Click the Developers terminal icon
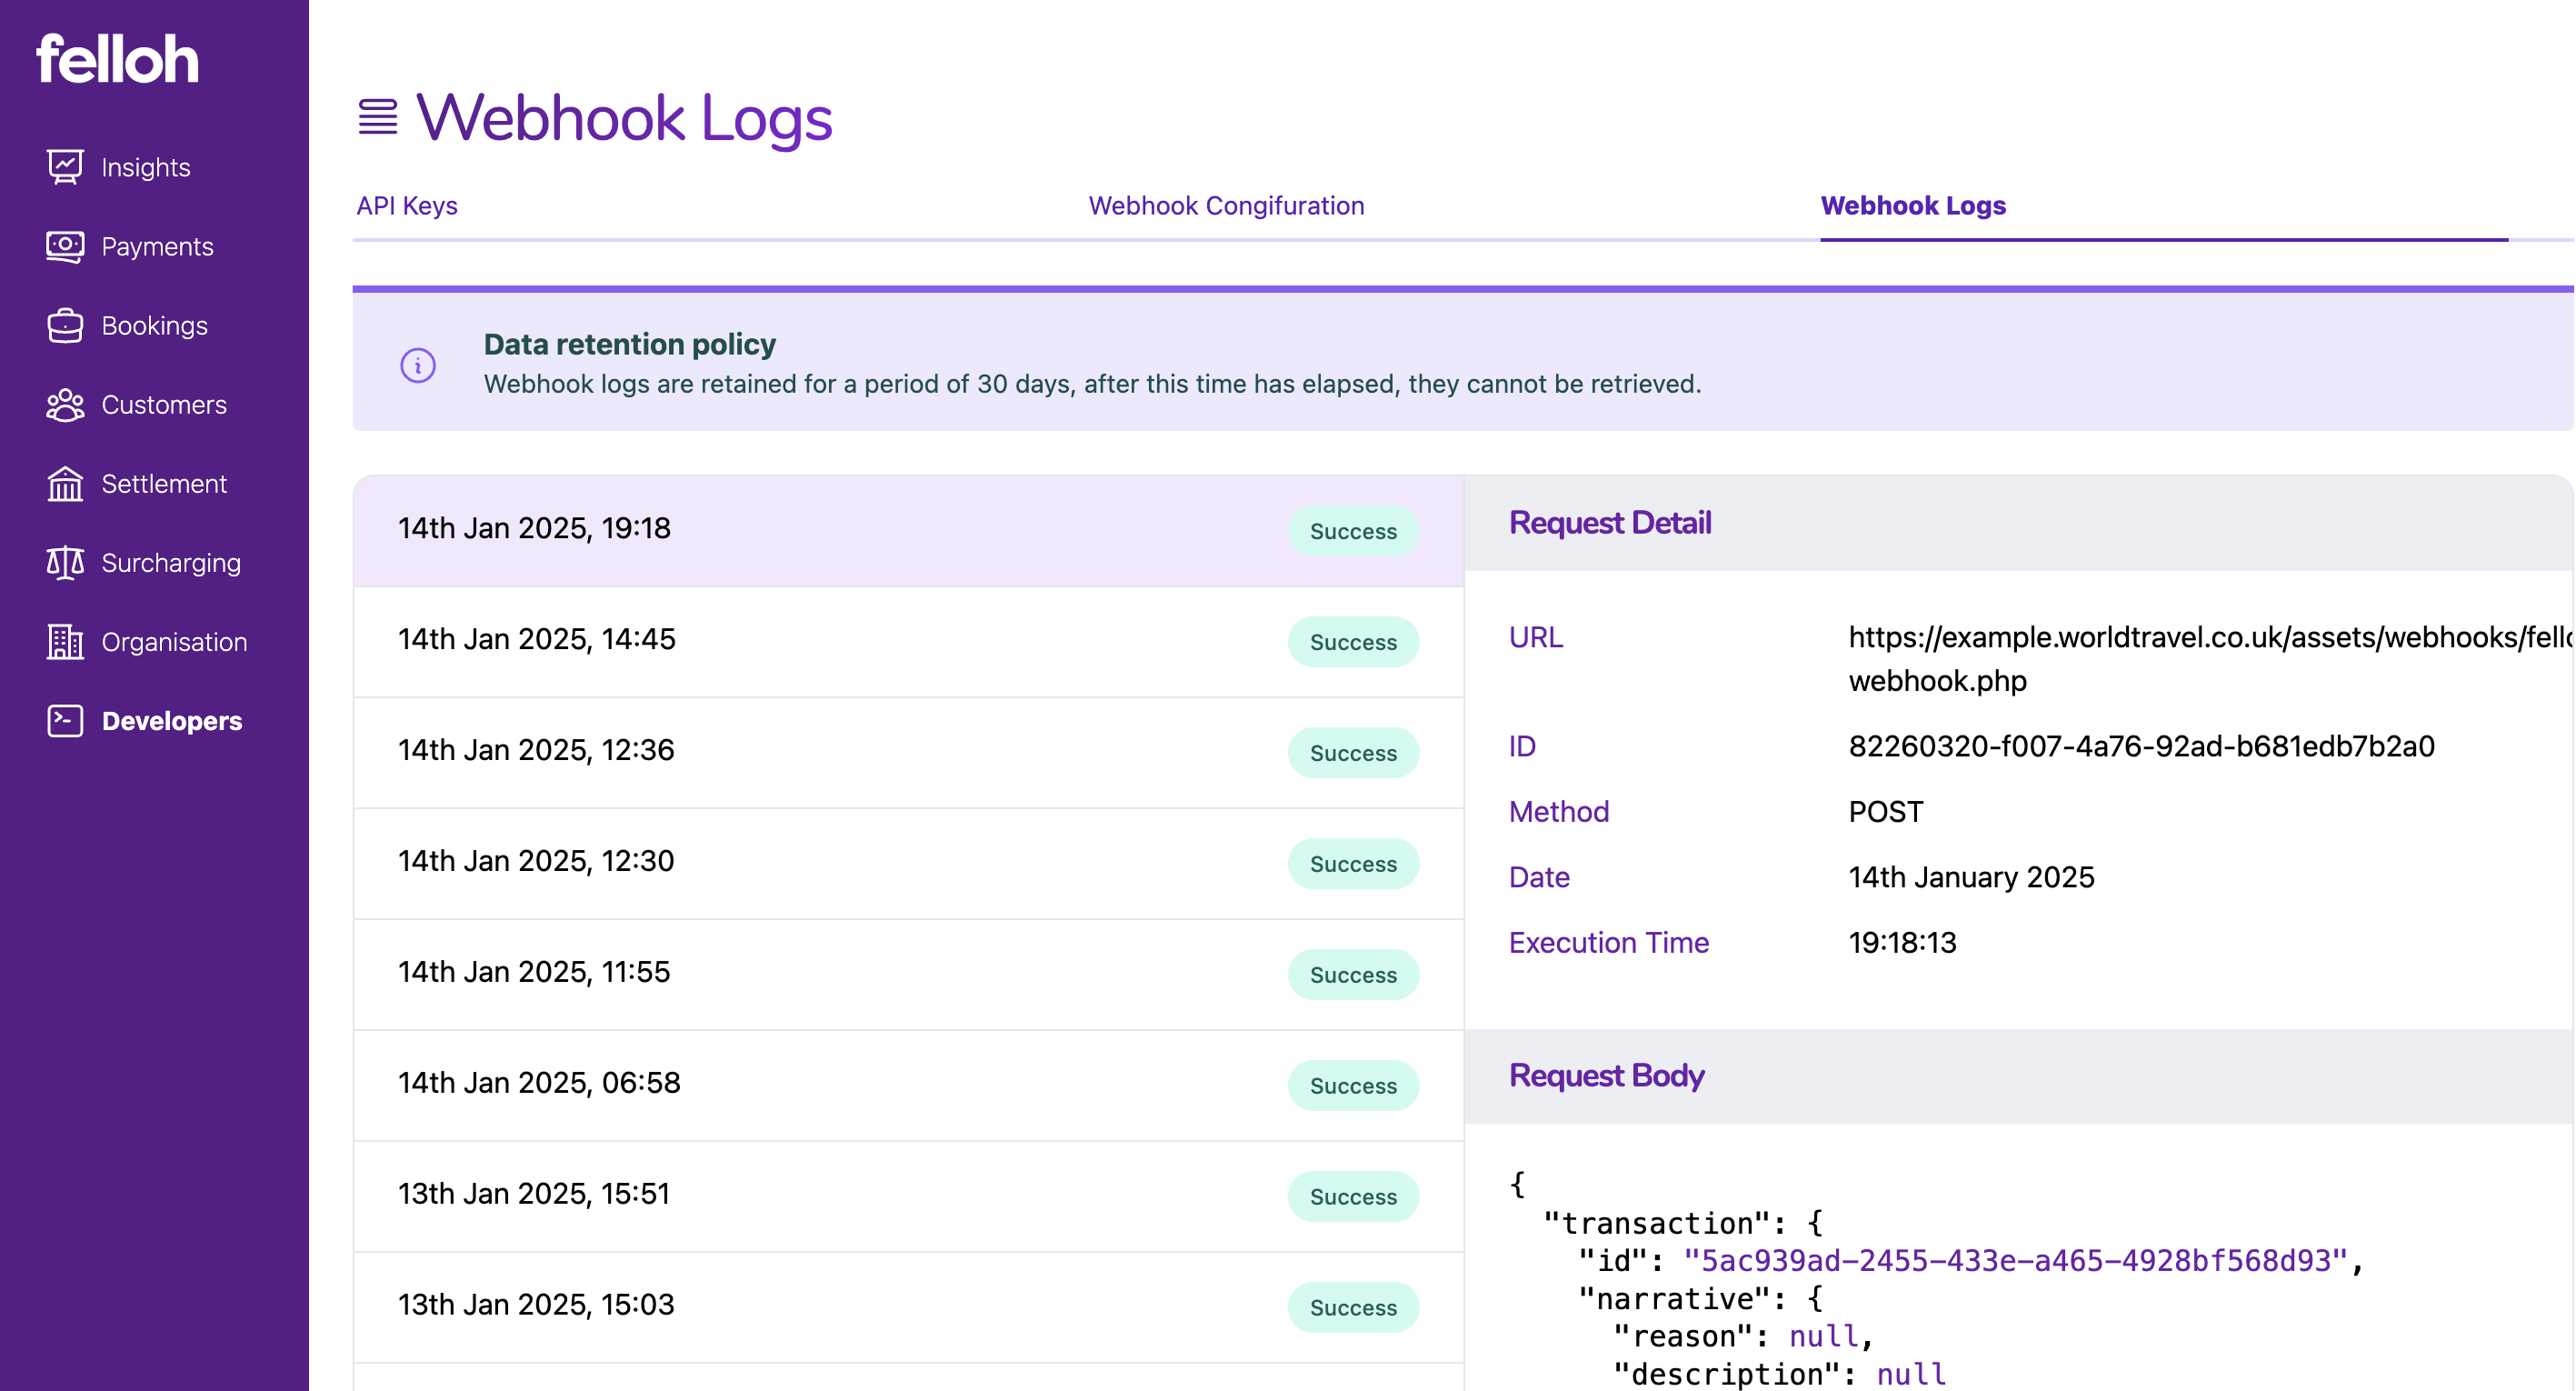Screen dimensions: 2576x1391 coord(65,720)
